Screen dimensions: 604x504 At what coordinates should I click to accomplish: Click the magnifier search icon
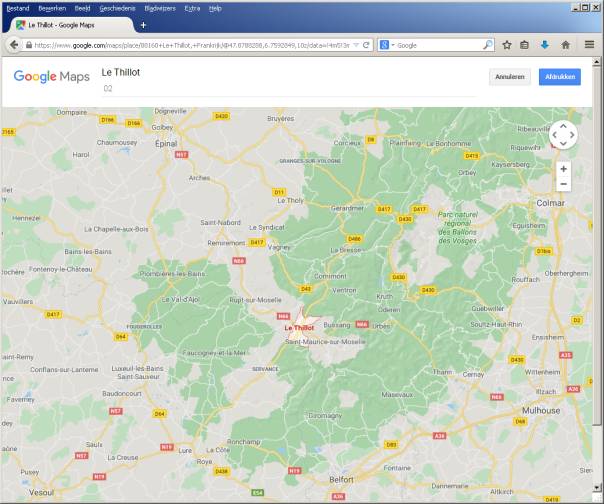point(488,45)
